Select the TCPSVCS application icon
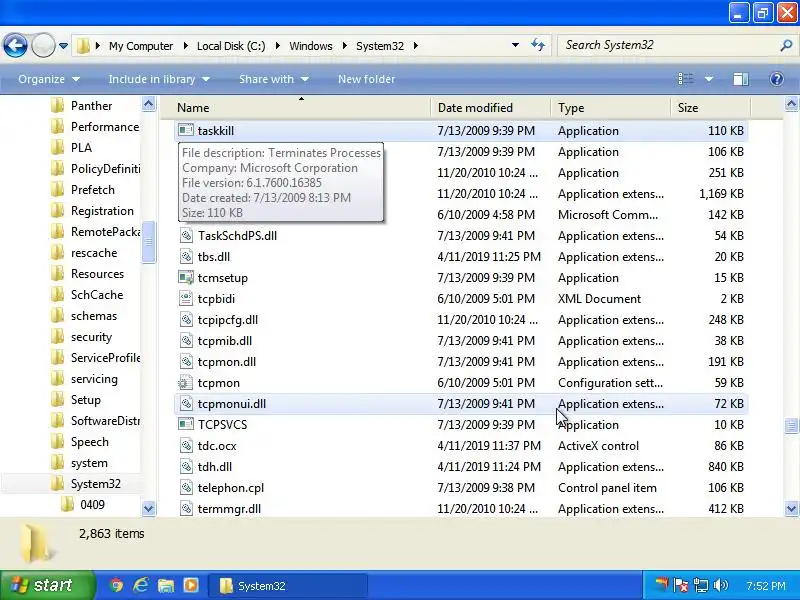The width and height of the screenshot is (800, 600). coord(186,424)
